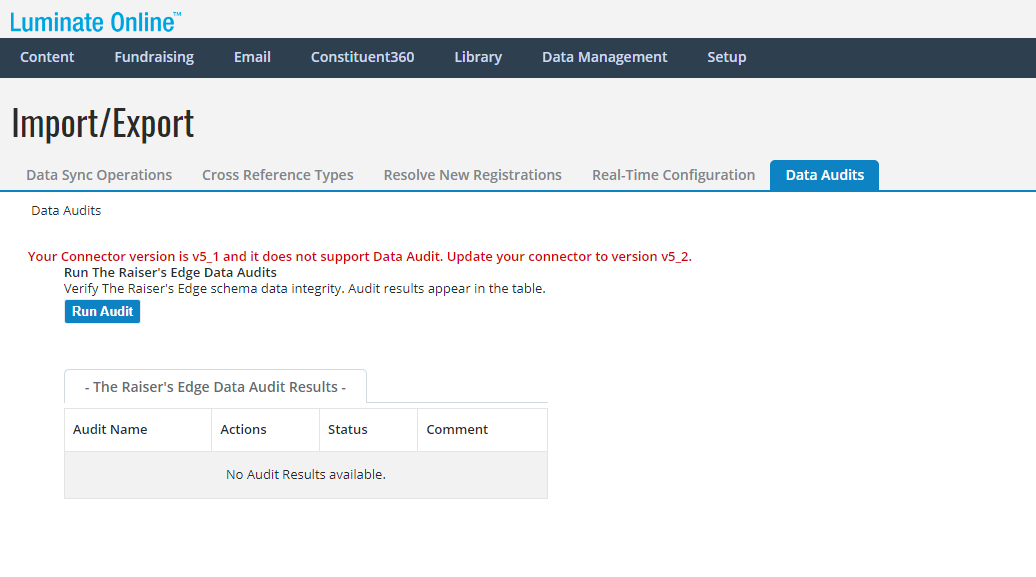
Task: Click 'Run The Raiser's Edge Data Audits' heading
Action: pos(170,272)
